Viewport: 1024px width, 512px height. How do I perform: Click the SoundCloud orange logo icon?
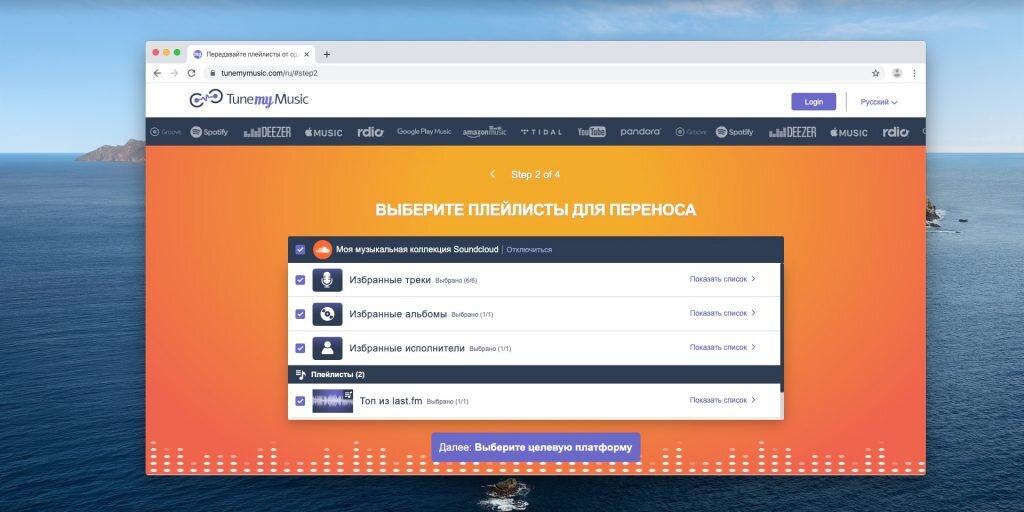coord(323,249)
